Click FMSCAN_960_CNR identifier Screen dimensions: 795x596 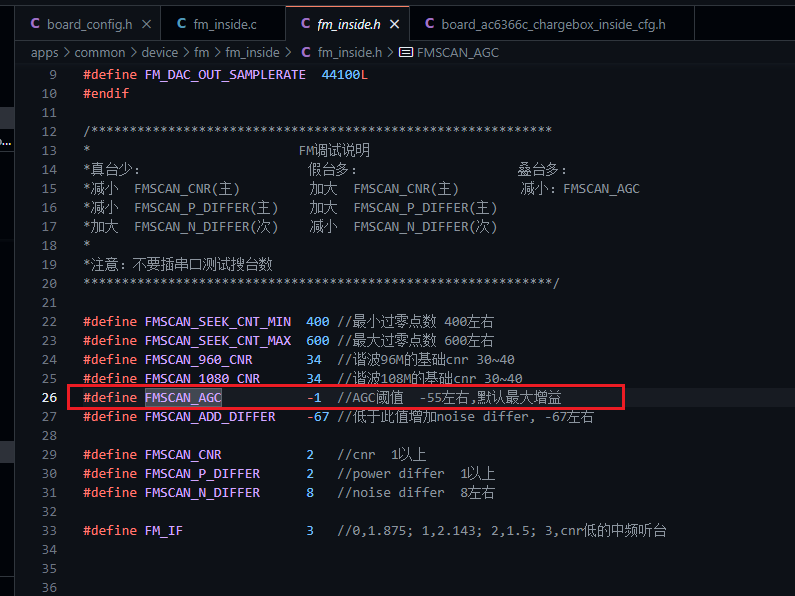click(x=199, y=360)
